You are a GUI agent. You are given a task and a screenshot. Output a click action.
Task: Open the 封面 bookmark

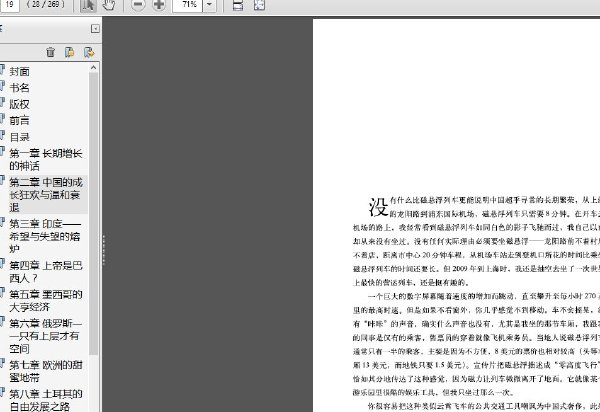[20, 72]
